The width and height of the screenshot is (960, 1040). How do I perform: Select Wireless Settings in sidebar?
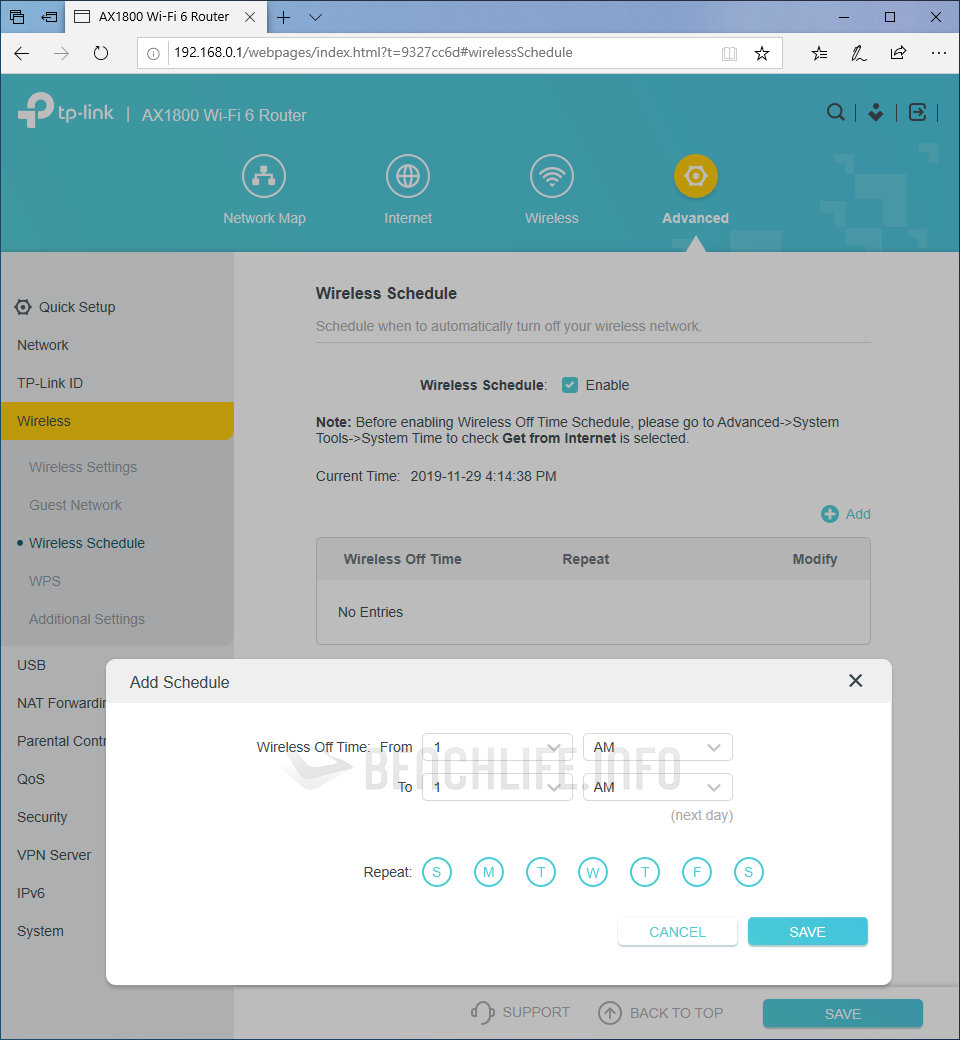83,467
